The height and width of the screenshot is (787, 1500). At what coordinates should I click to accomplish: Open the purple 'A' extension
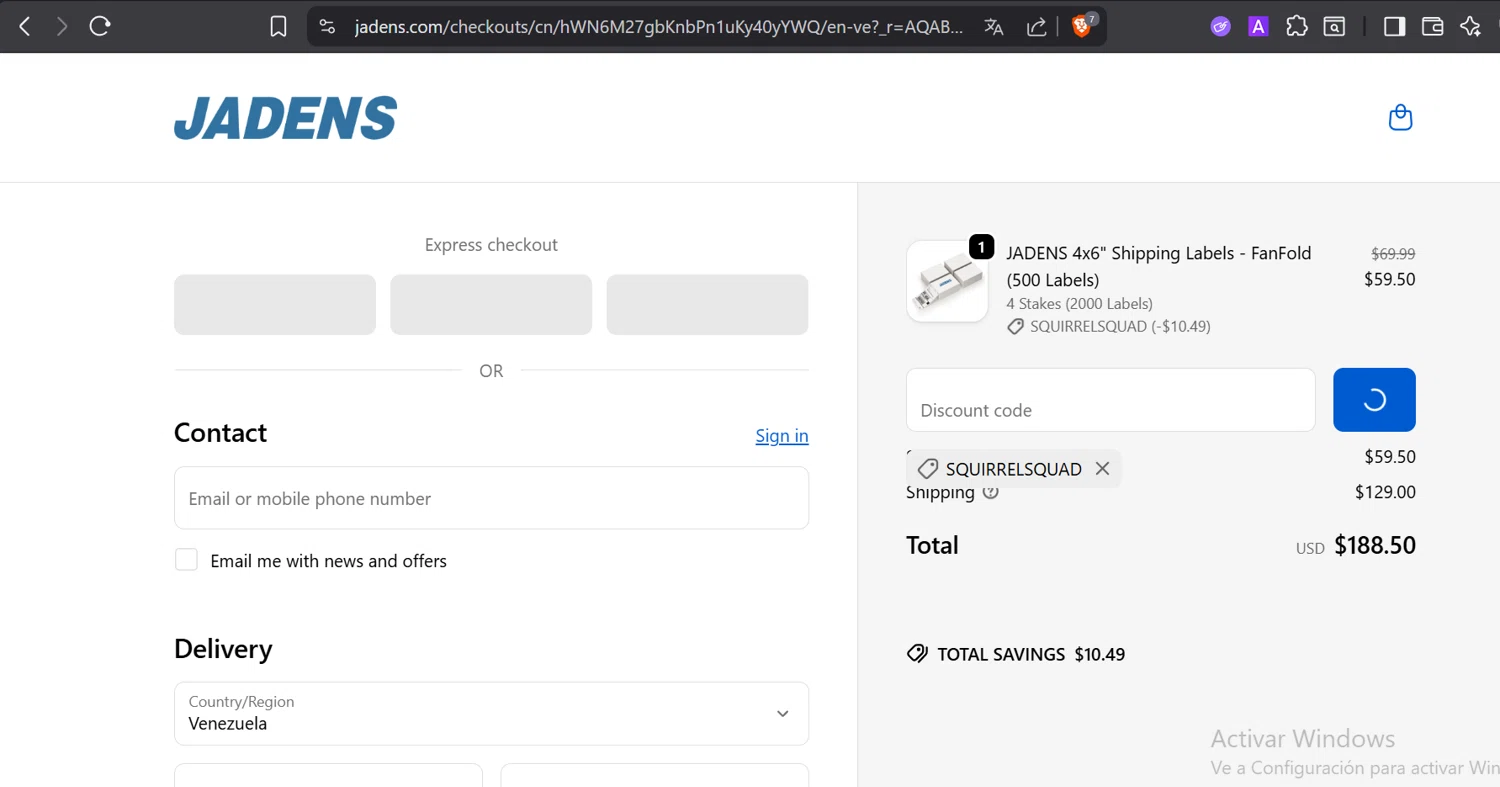pos(1258,27)
